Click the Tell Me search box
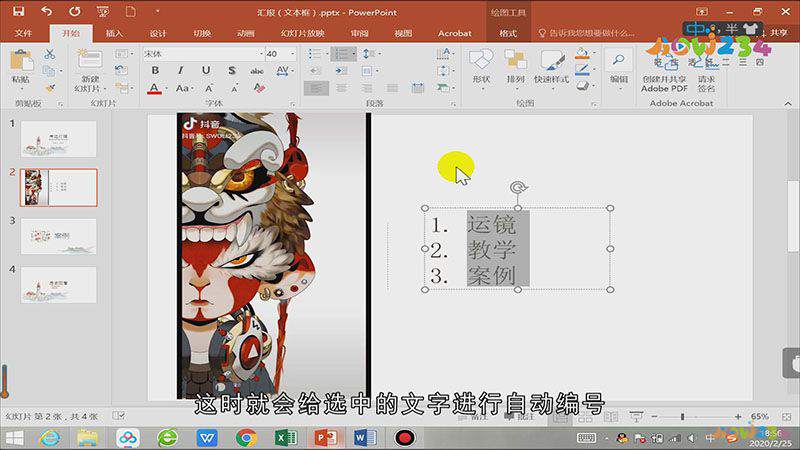Viewport: 800px width, 450px height. point(586,33)
